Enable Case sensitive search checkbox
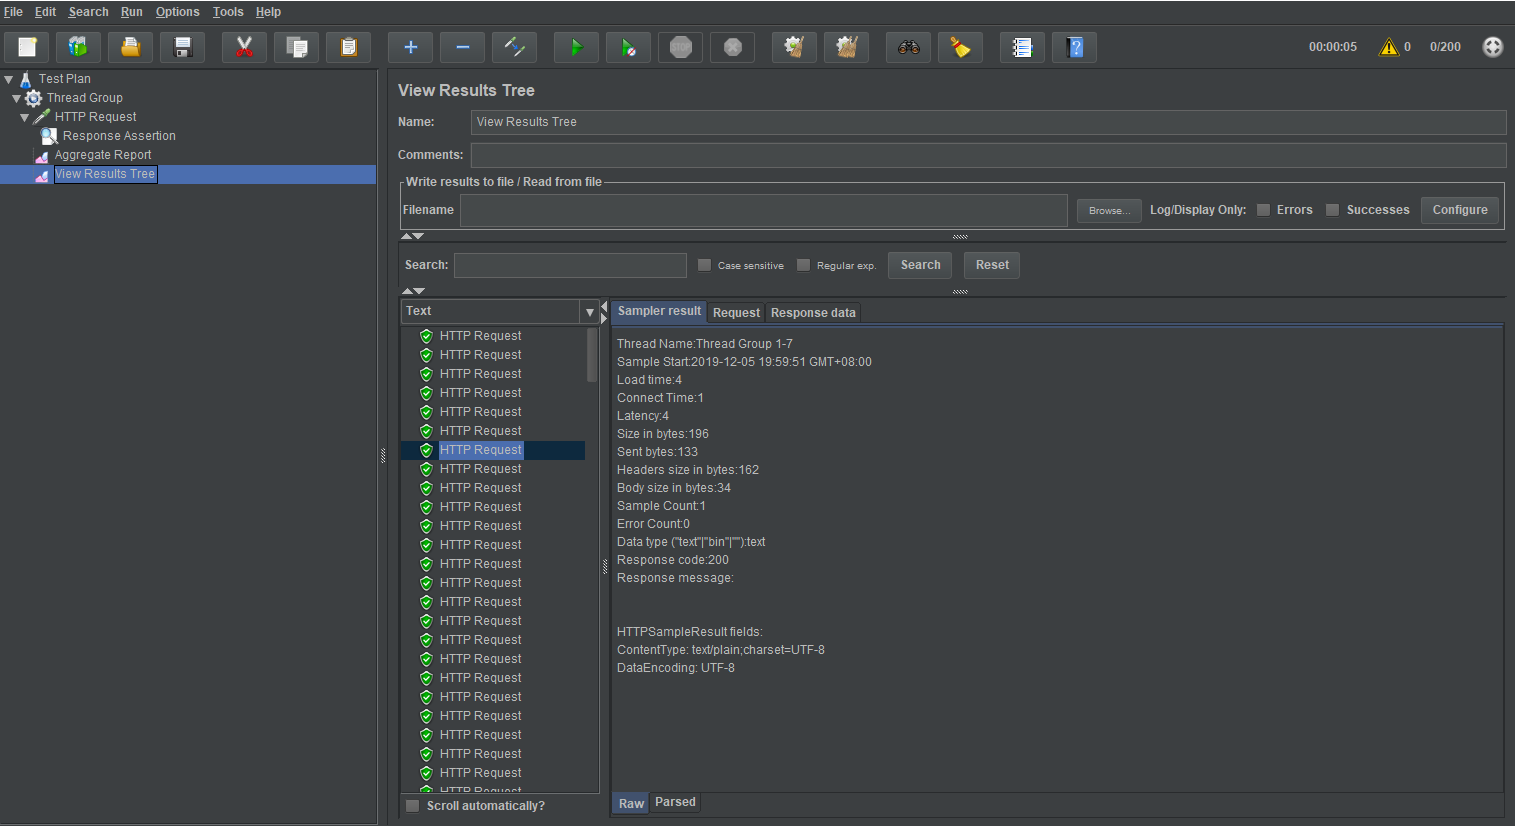The image size is (1515, 826). coord(704,265)
